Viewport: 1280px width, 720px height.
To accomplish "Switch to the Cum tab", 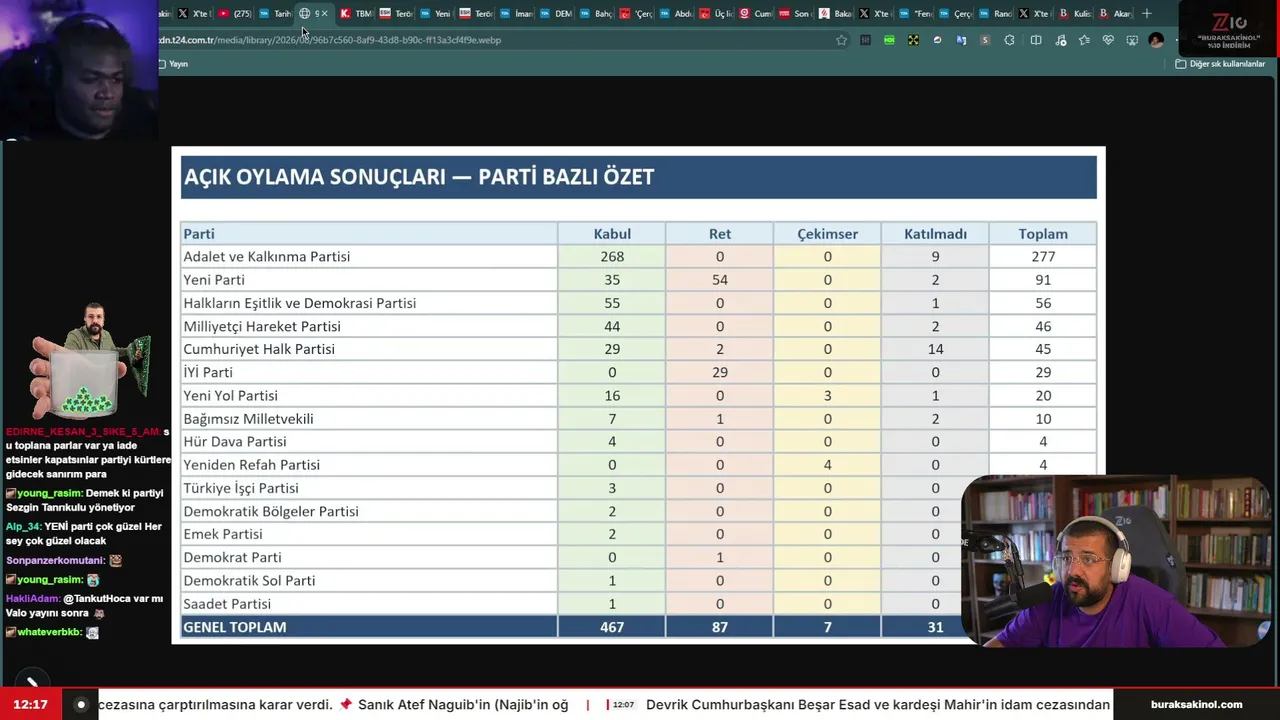I will click(x=755, y=13).
